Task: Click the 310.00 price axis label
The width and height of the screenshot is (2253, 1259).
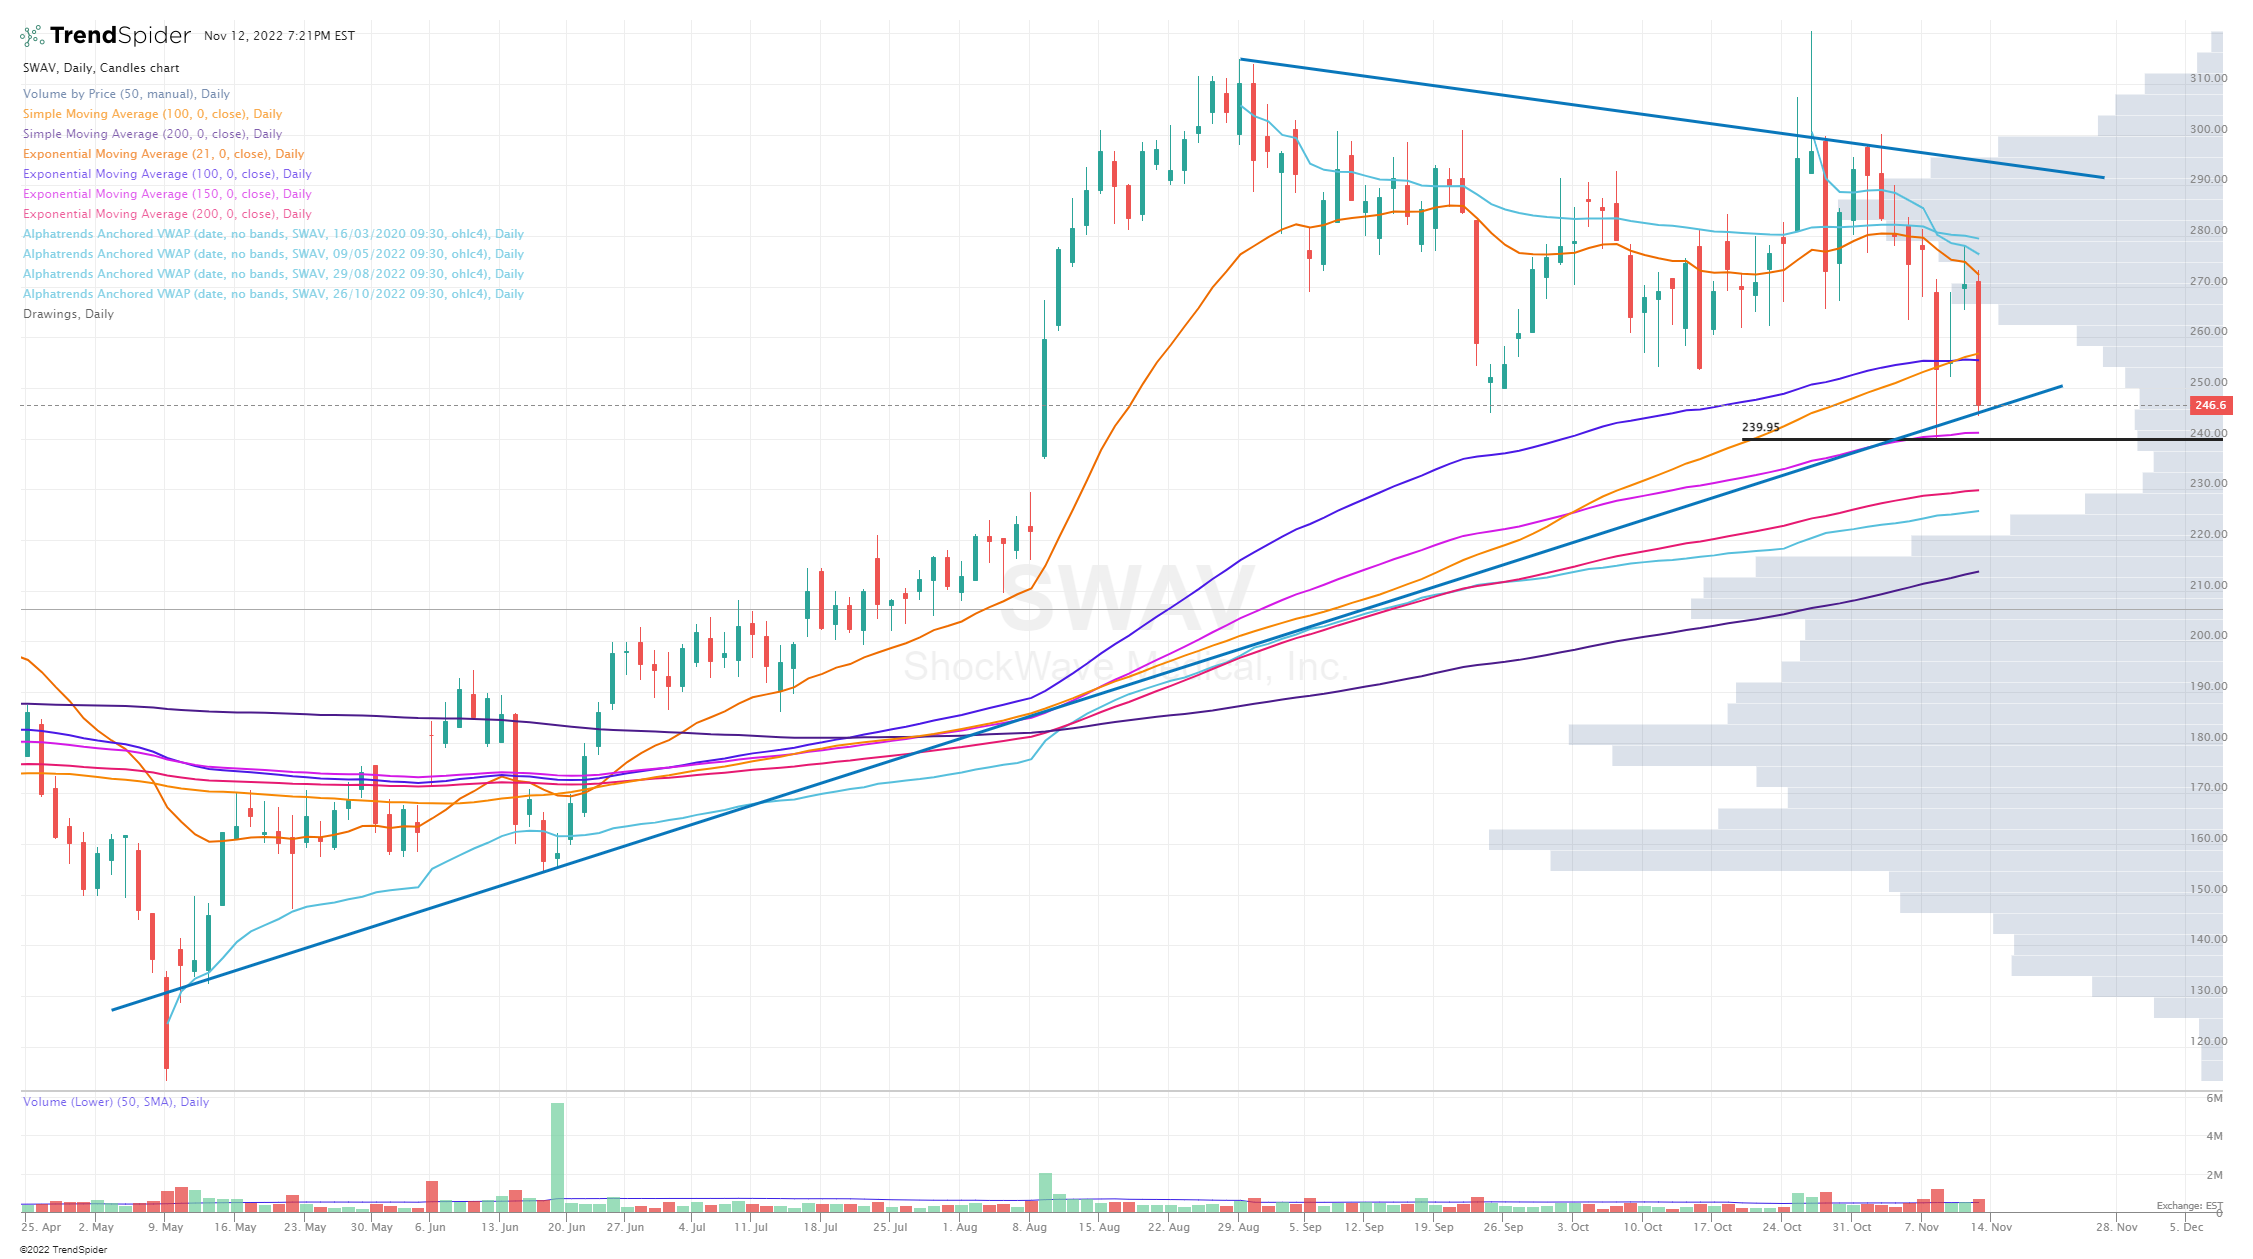Action: 2208,78
